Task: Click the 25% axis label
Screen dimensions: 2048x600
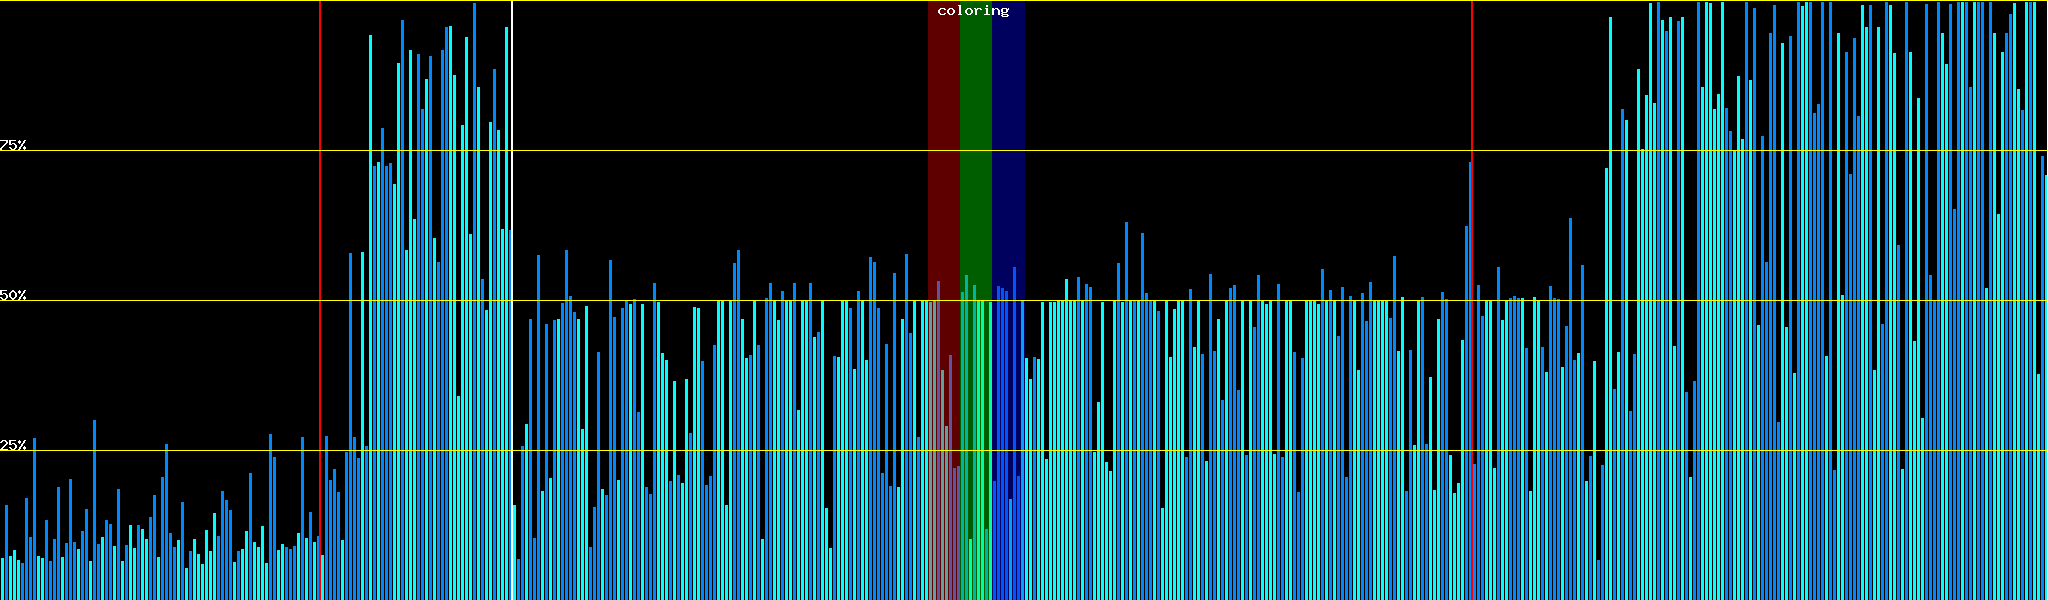Action: coord(13,445)
